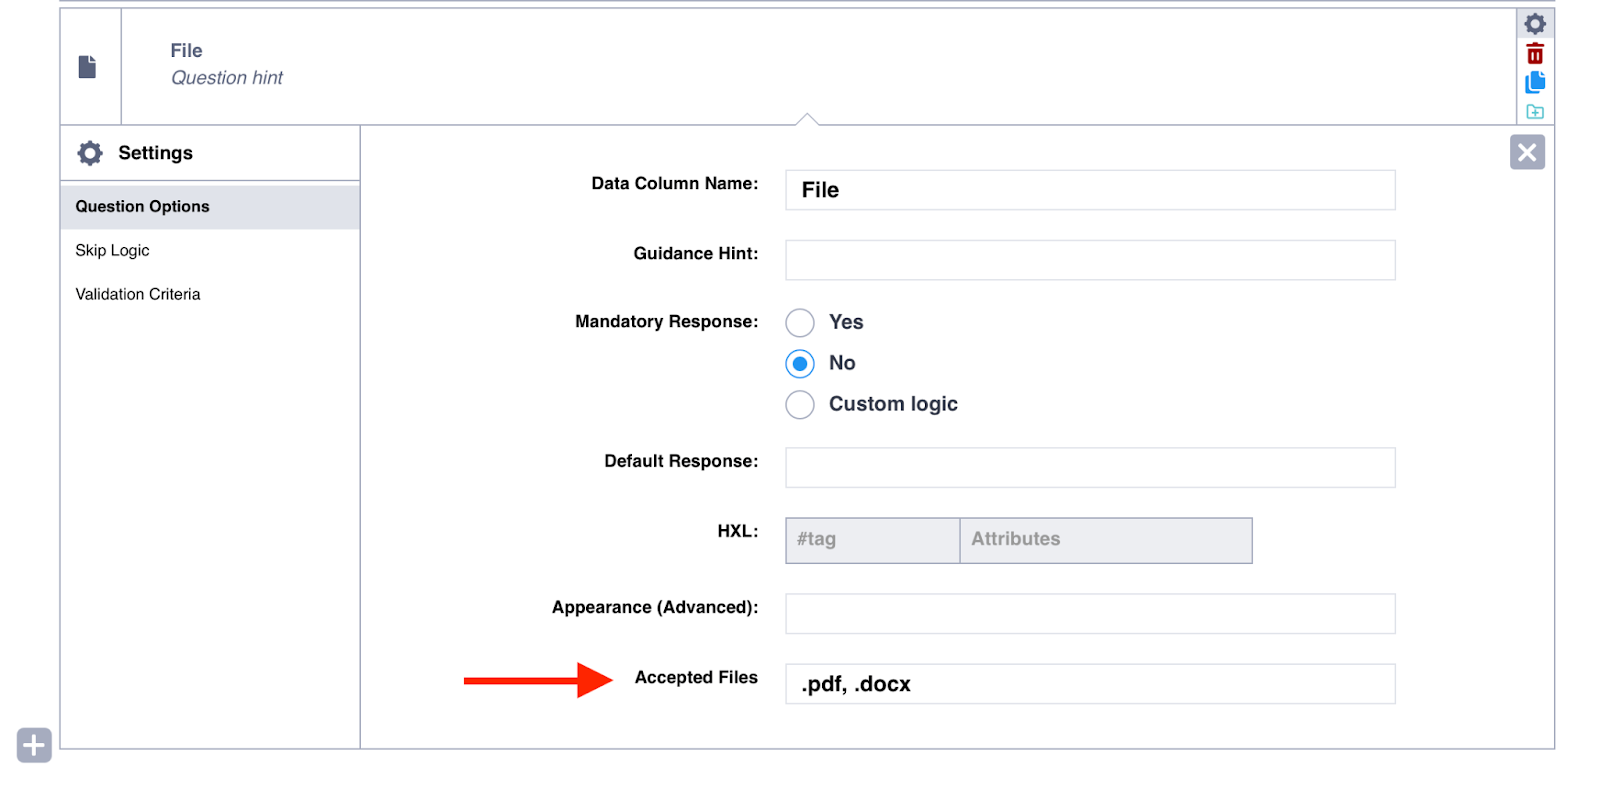Click the Data Column Name field
The height and width of the screenshot is (786, 1600).
point(1089,190)
